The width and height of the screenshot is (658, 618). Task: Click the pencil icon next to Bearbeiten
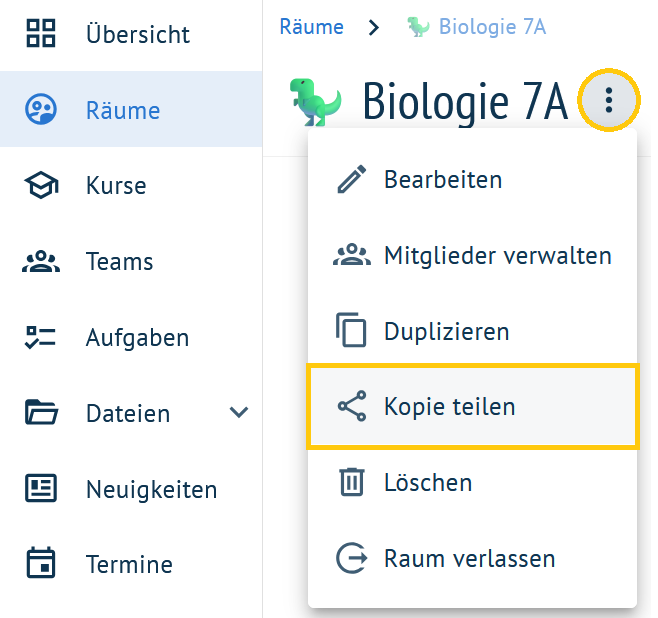click(x=352, y=180)
